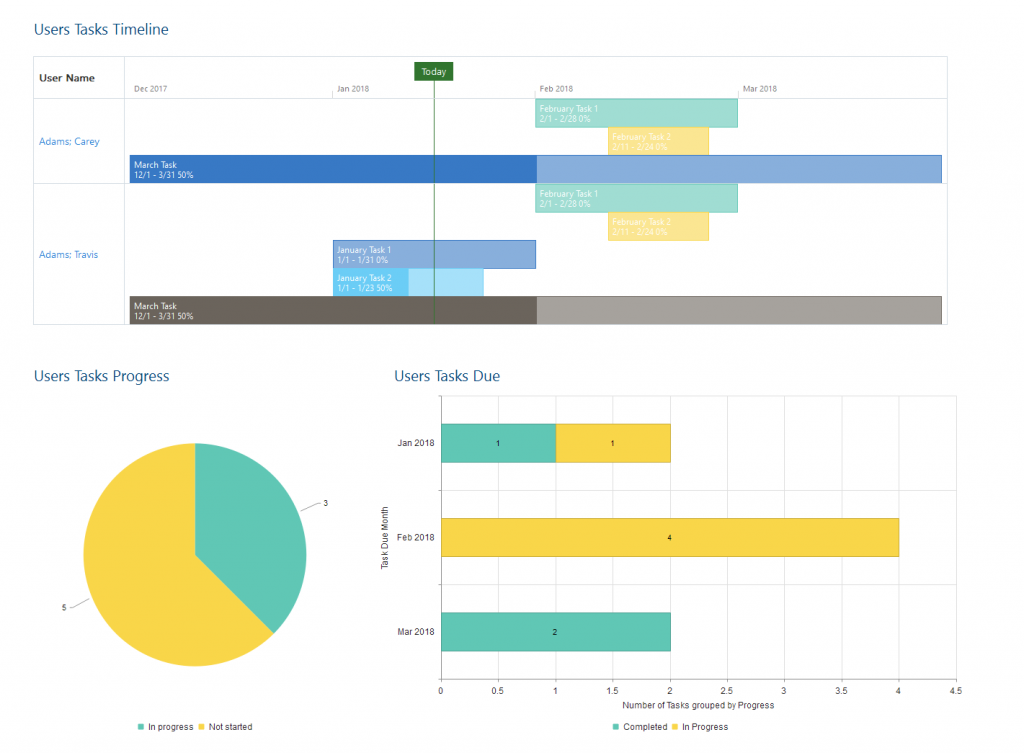The image size is (1024, 753).
Task: Select the Today marker on the timeline
Action: tap(433, 71)
